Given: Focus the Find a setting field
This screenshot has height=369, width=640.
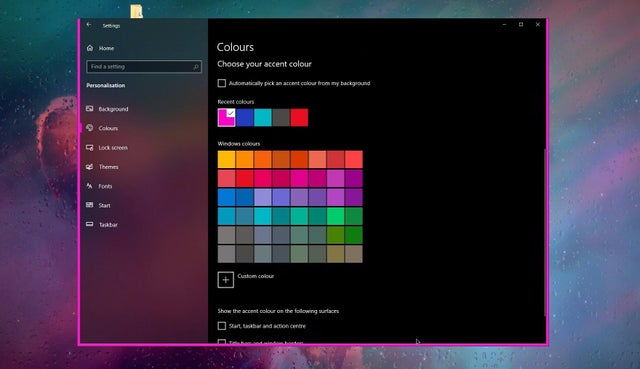Looking at the screenshot, I should tap(144, 67).
